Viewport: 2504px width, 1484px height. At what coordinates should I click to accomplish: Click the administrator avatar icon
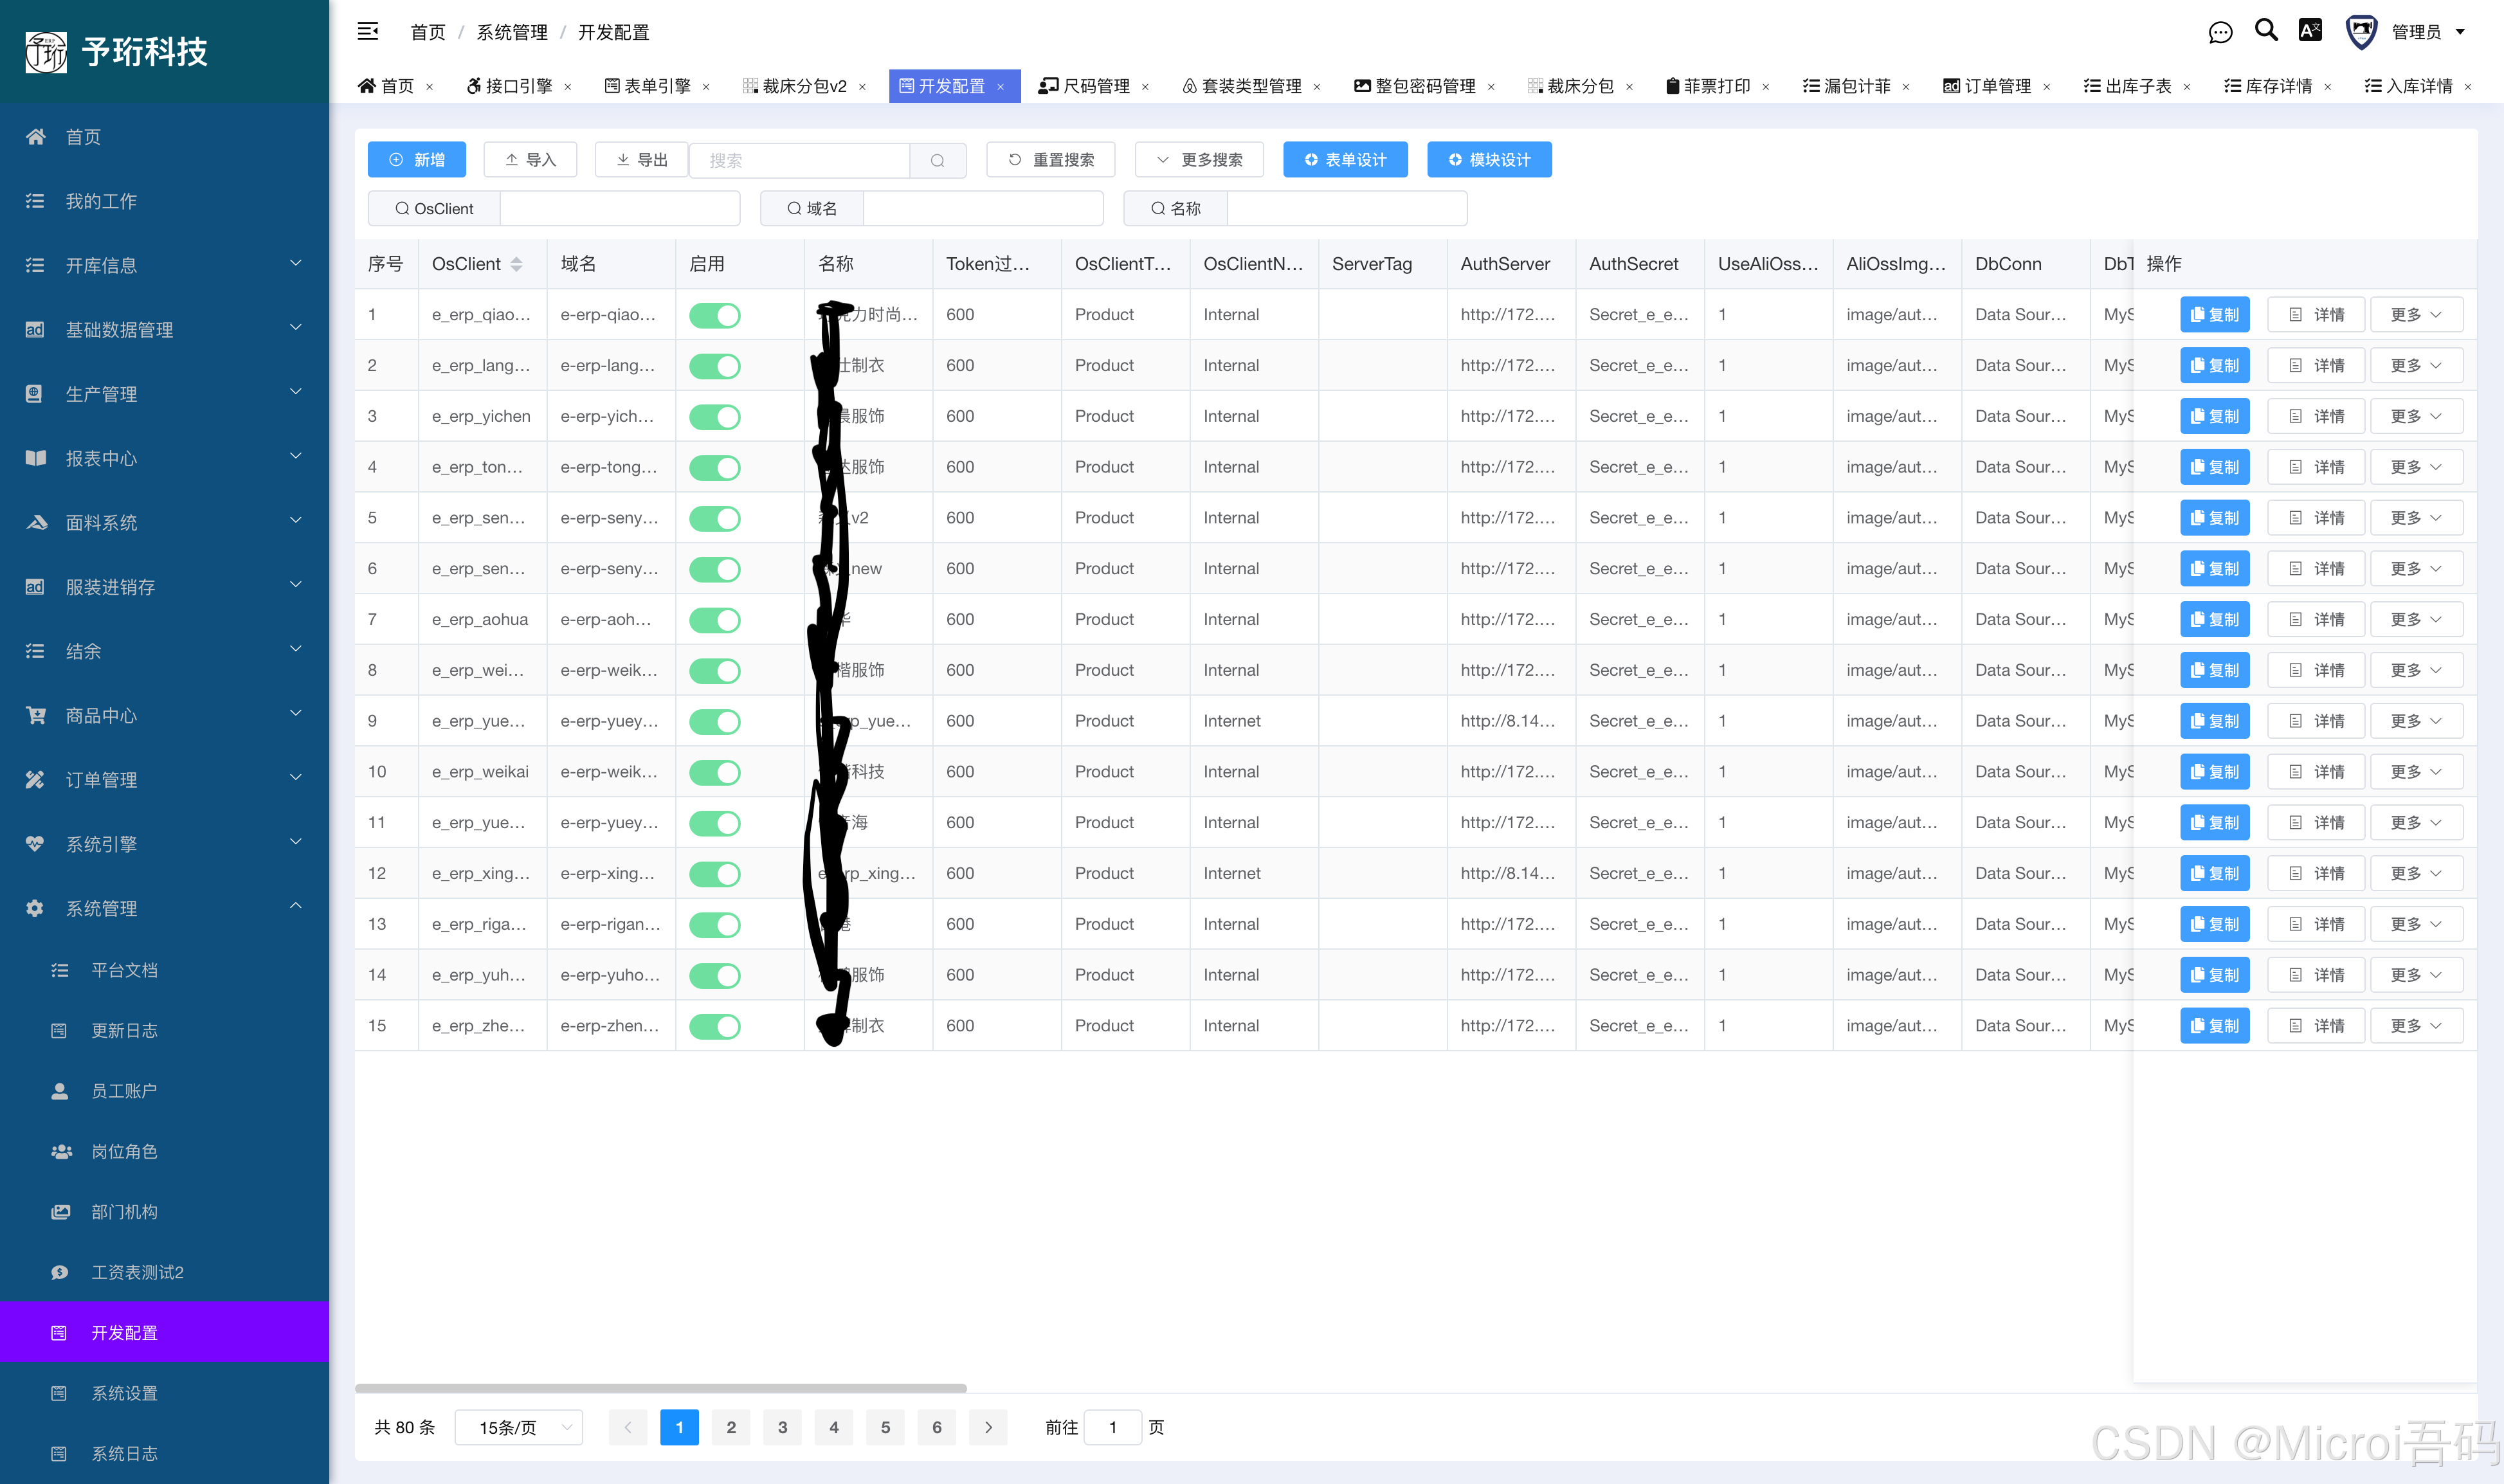click(x=2361, y=32)
